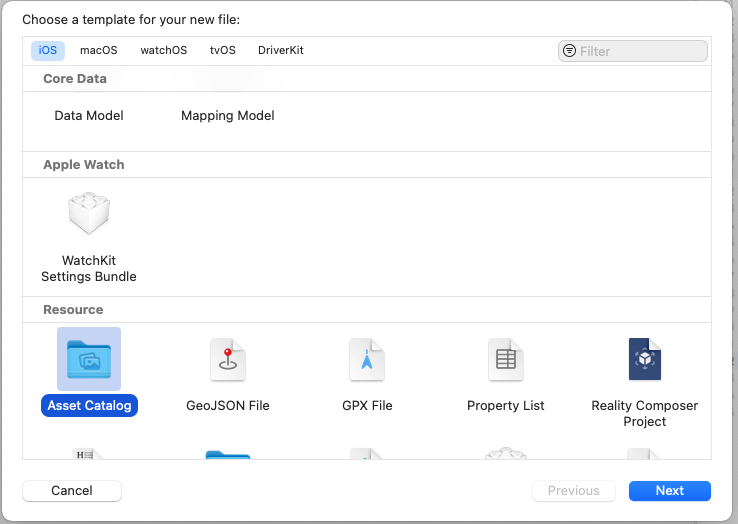Image resolution: width=738 pixels, height=524 pixels.
Task: Click the Core Data section header
Action: (75, 79)
